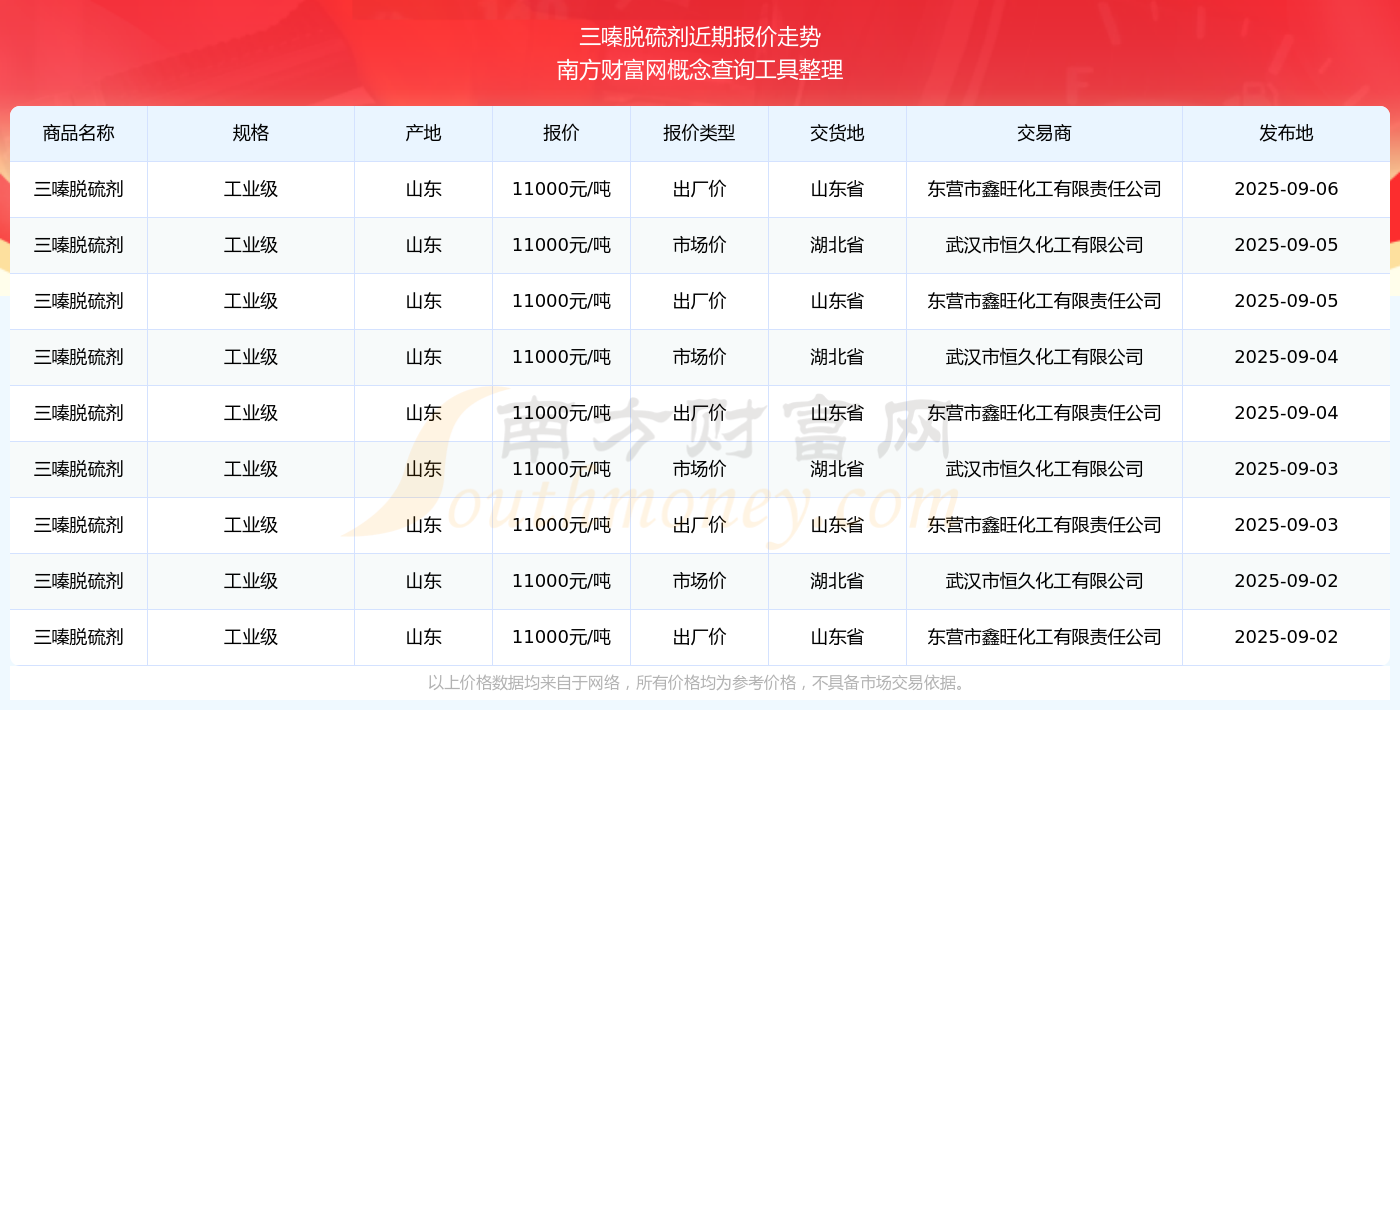This screenshot has width=1400, height=1205.
Task: Click 出厂价 in the 2025-09-03 row
Action: point(700,526)
